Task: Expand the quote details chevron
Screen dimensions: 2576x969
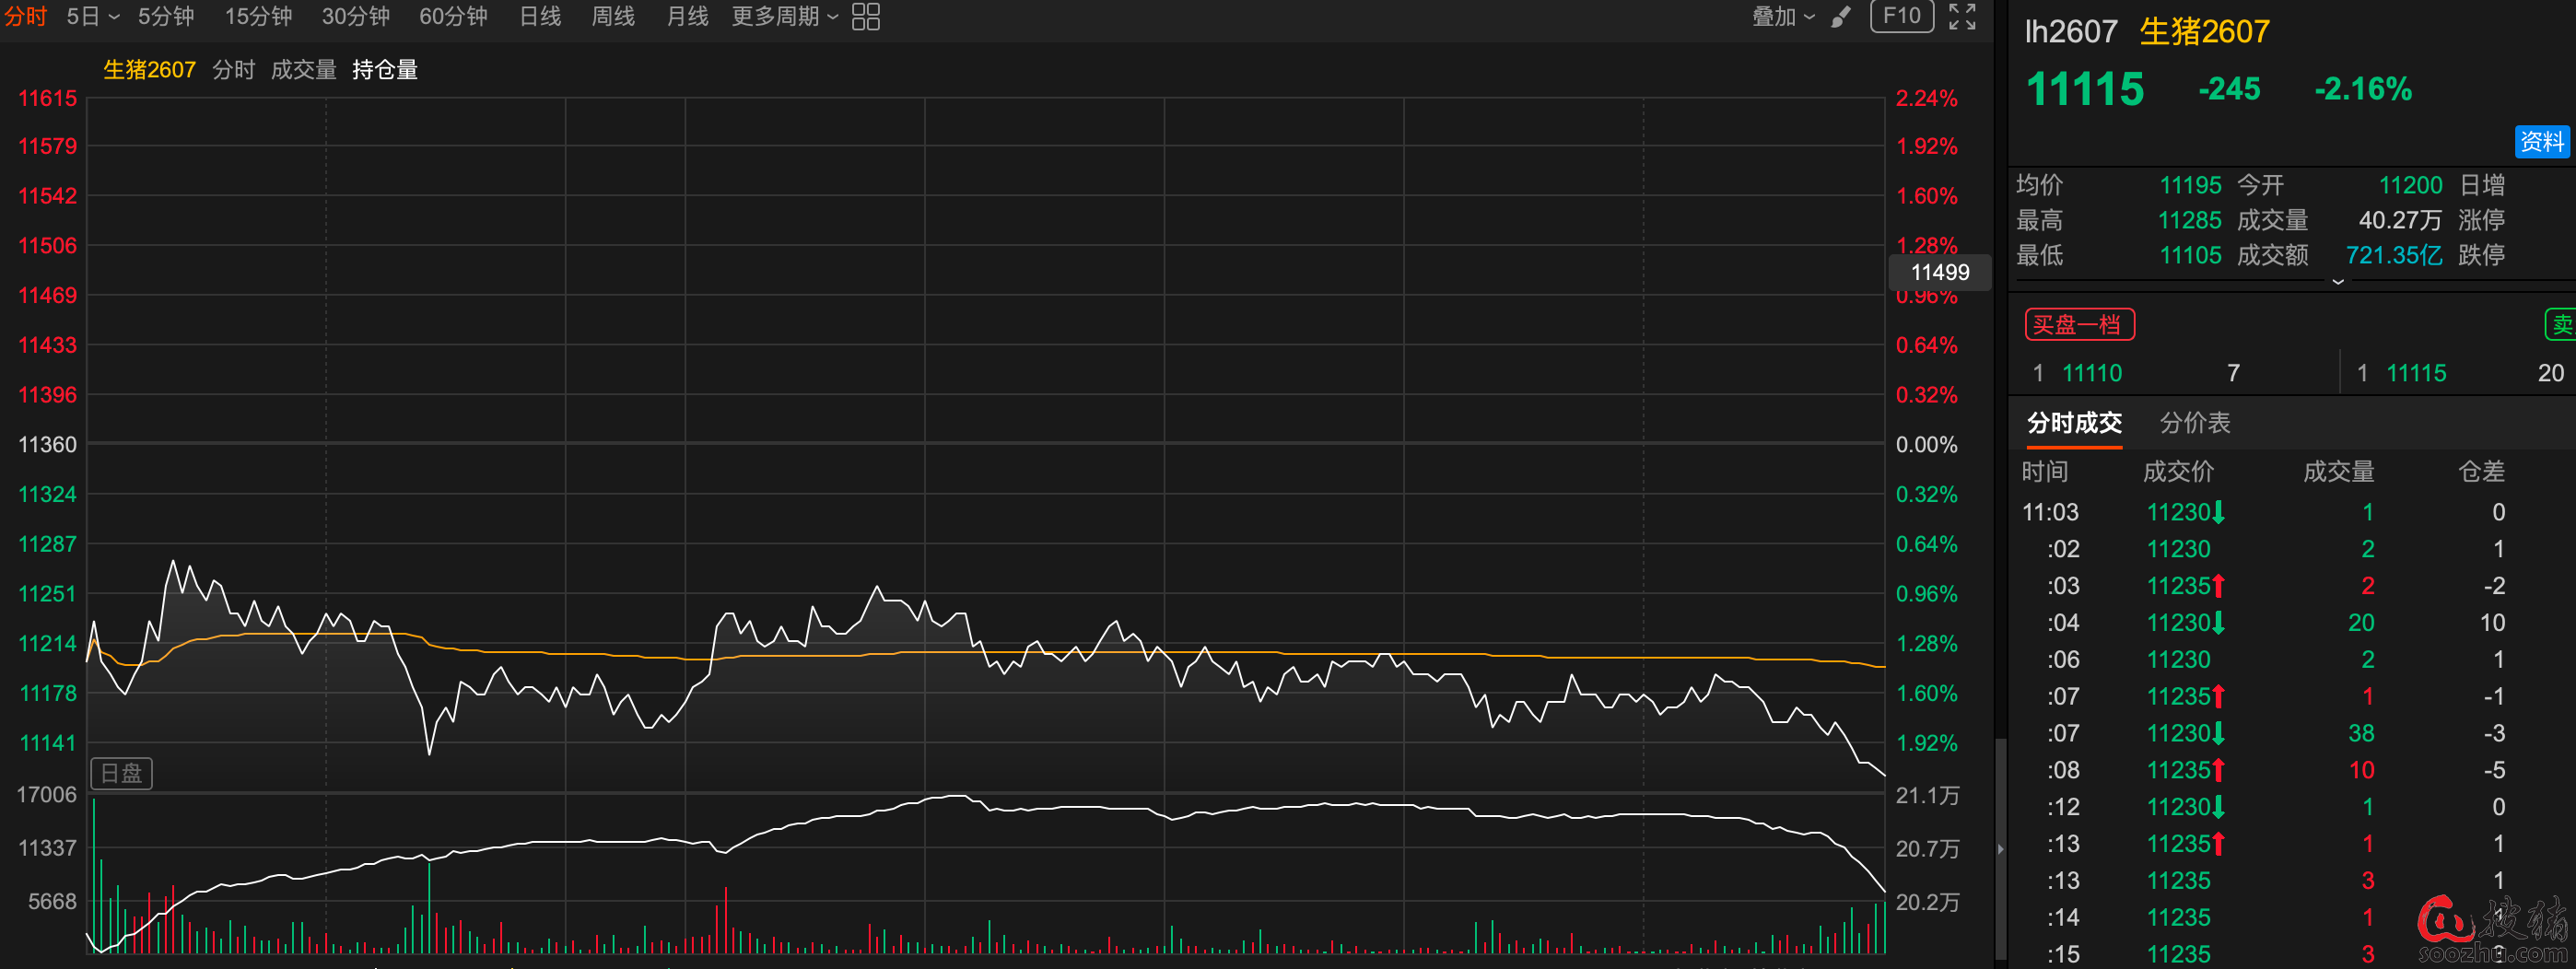Action: pyautogui.click(x=2337, y=282)
